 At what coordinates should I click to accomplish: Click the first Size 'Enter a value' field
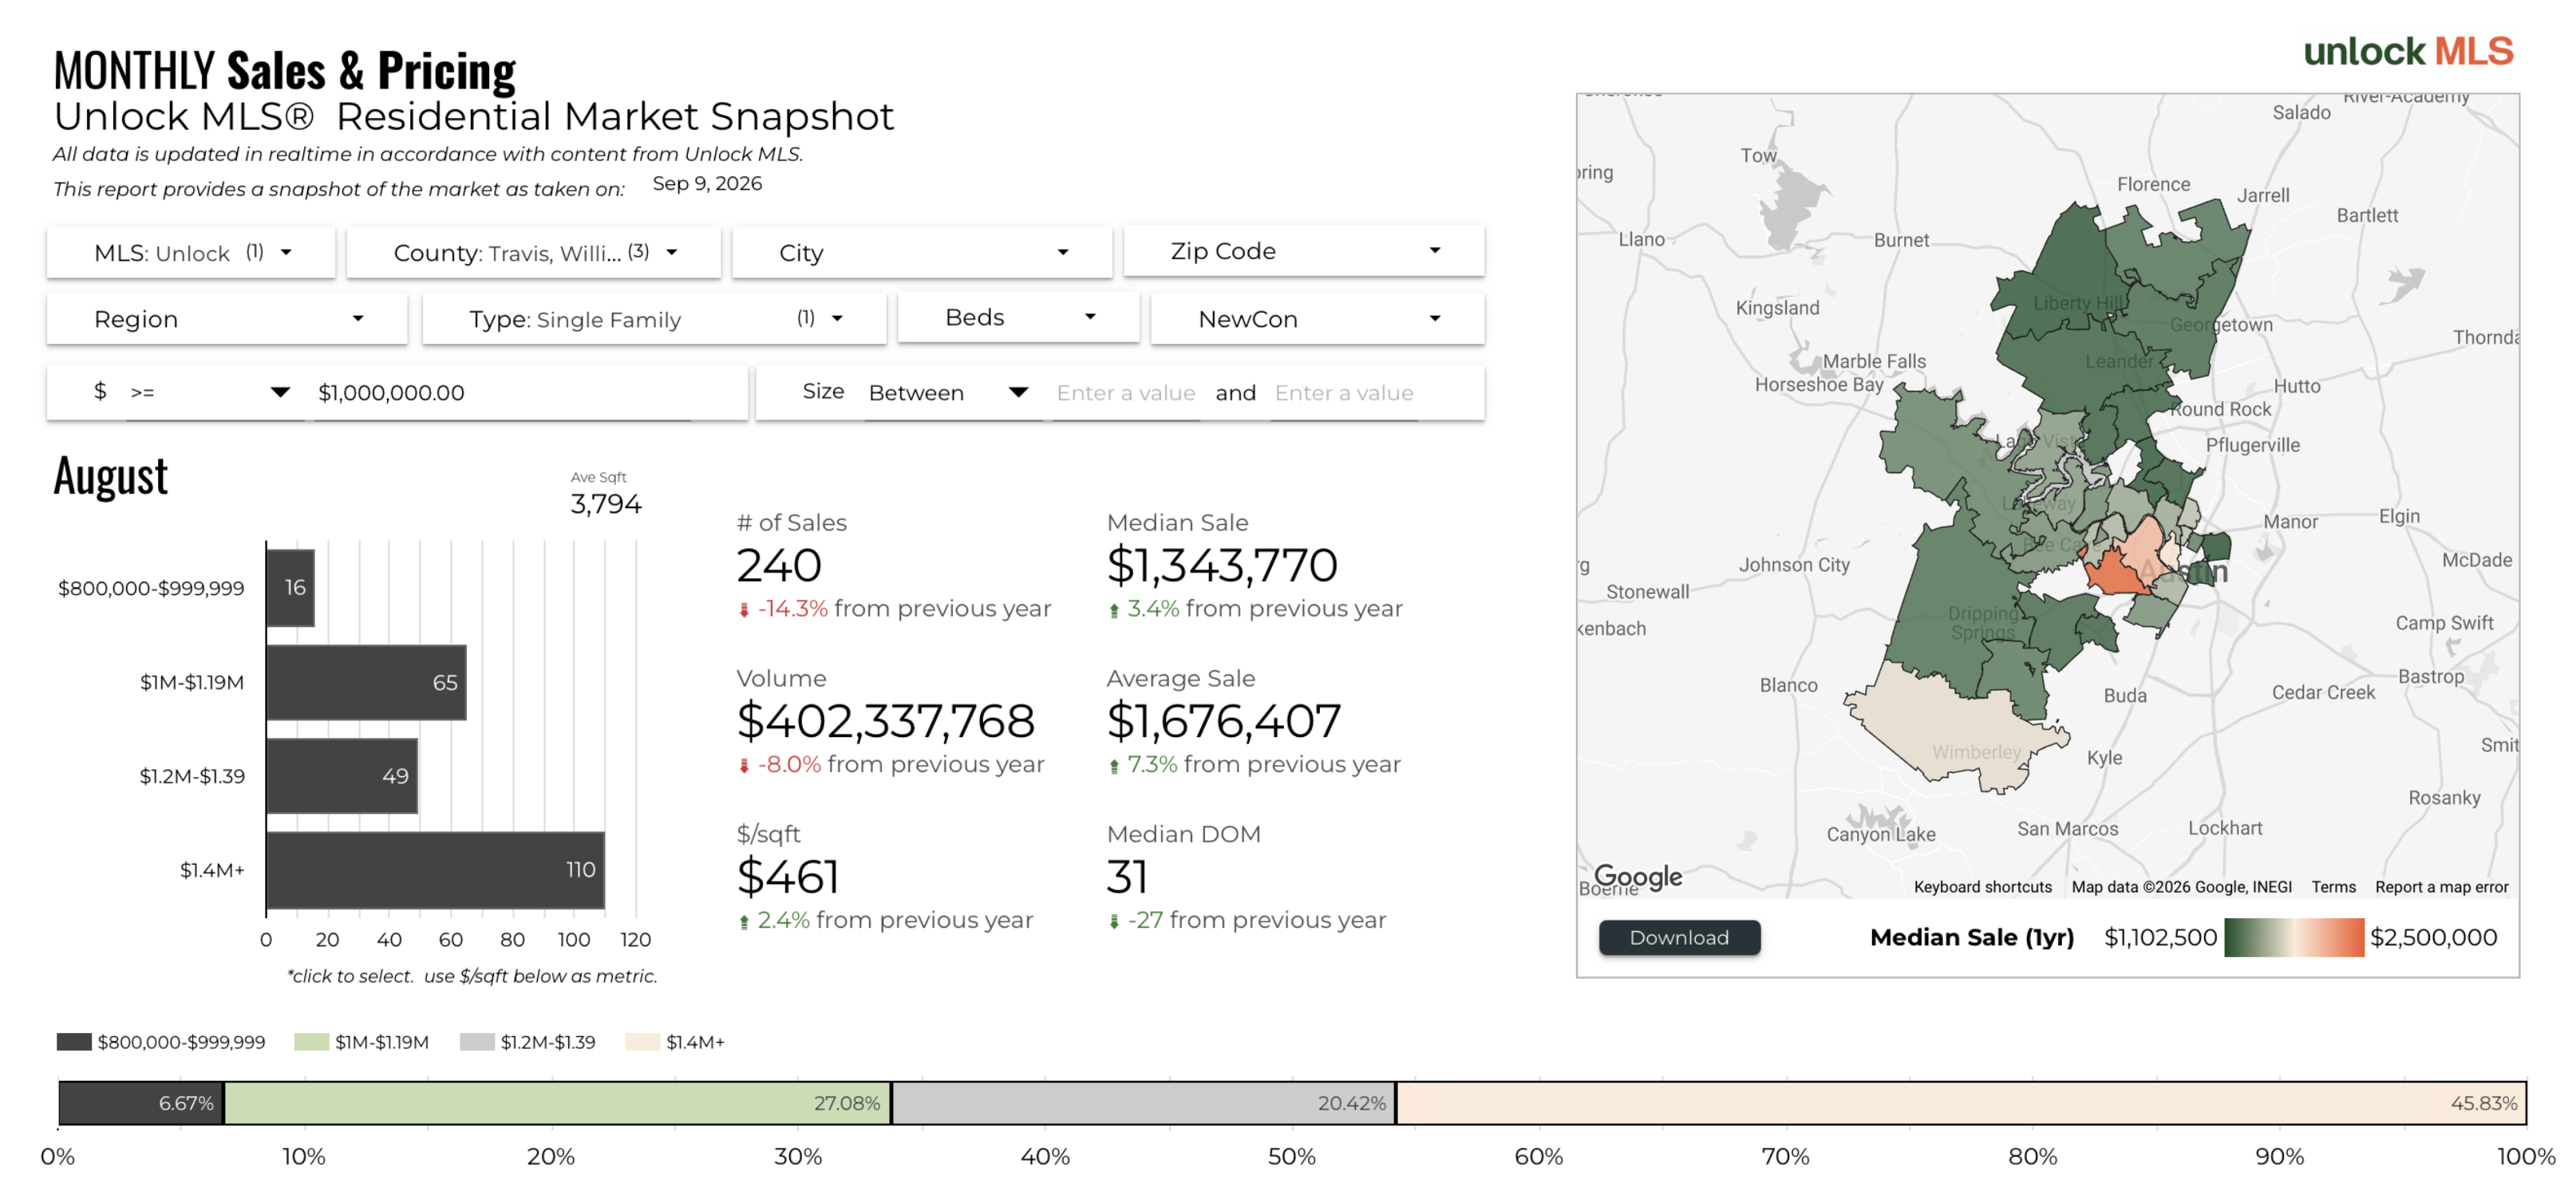pyautogui.click(x=1125, y=393)
